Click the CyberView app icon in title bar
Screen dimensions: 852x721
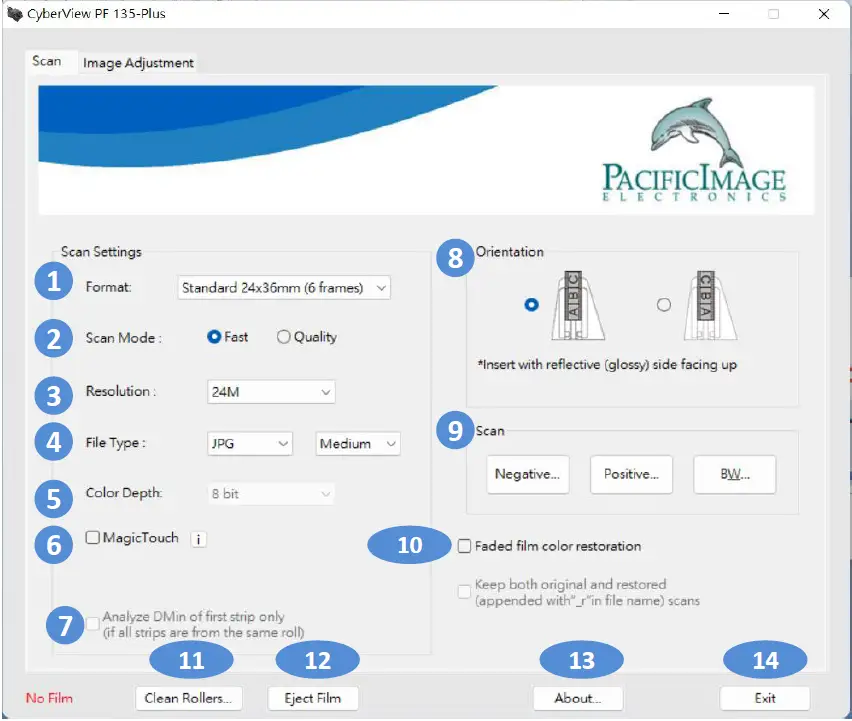[x=14, y=14]
